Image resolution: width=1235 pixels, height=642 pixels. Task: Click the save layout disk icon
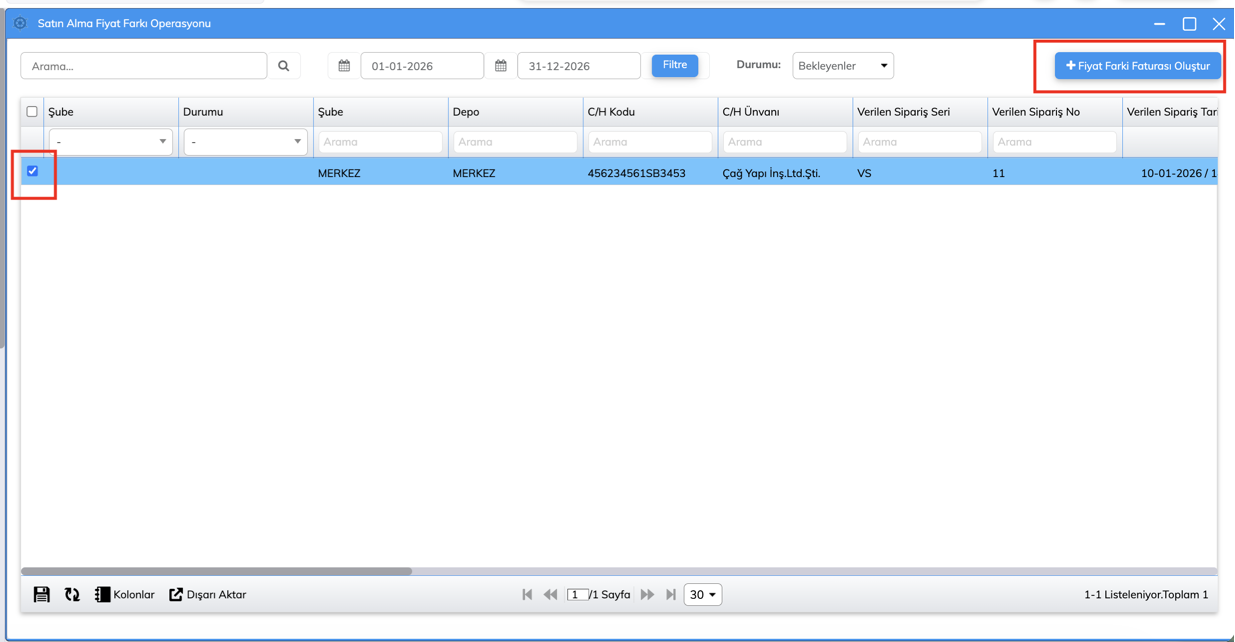pos(41,595)
